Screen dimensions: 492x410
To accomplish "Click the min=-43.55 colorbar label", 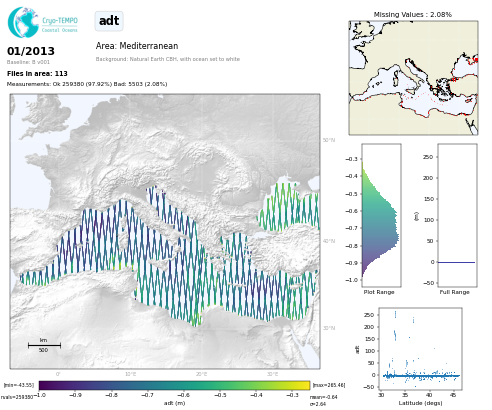I will point(19,385).
